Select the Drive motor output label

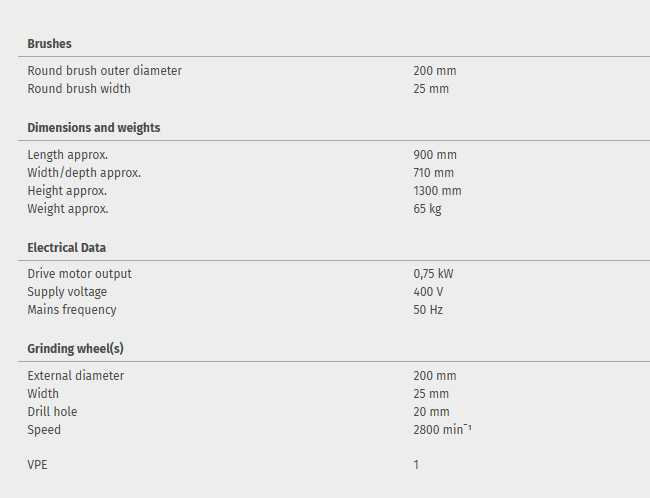[x=79, y=274]
